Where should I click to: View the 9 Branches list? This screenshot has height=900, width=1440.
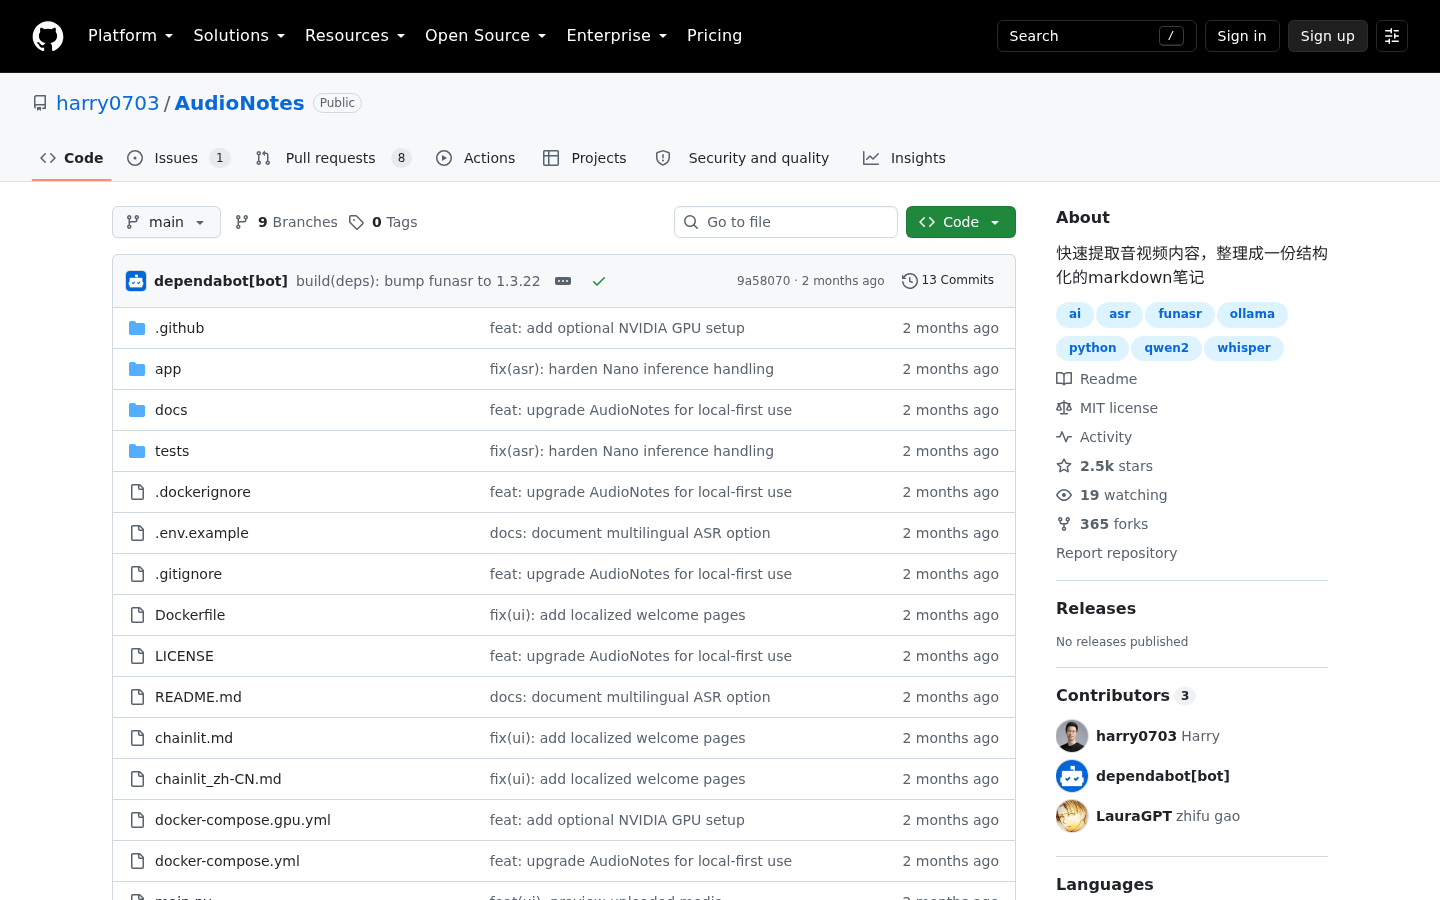point(286,222)
